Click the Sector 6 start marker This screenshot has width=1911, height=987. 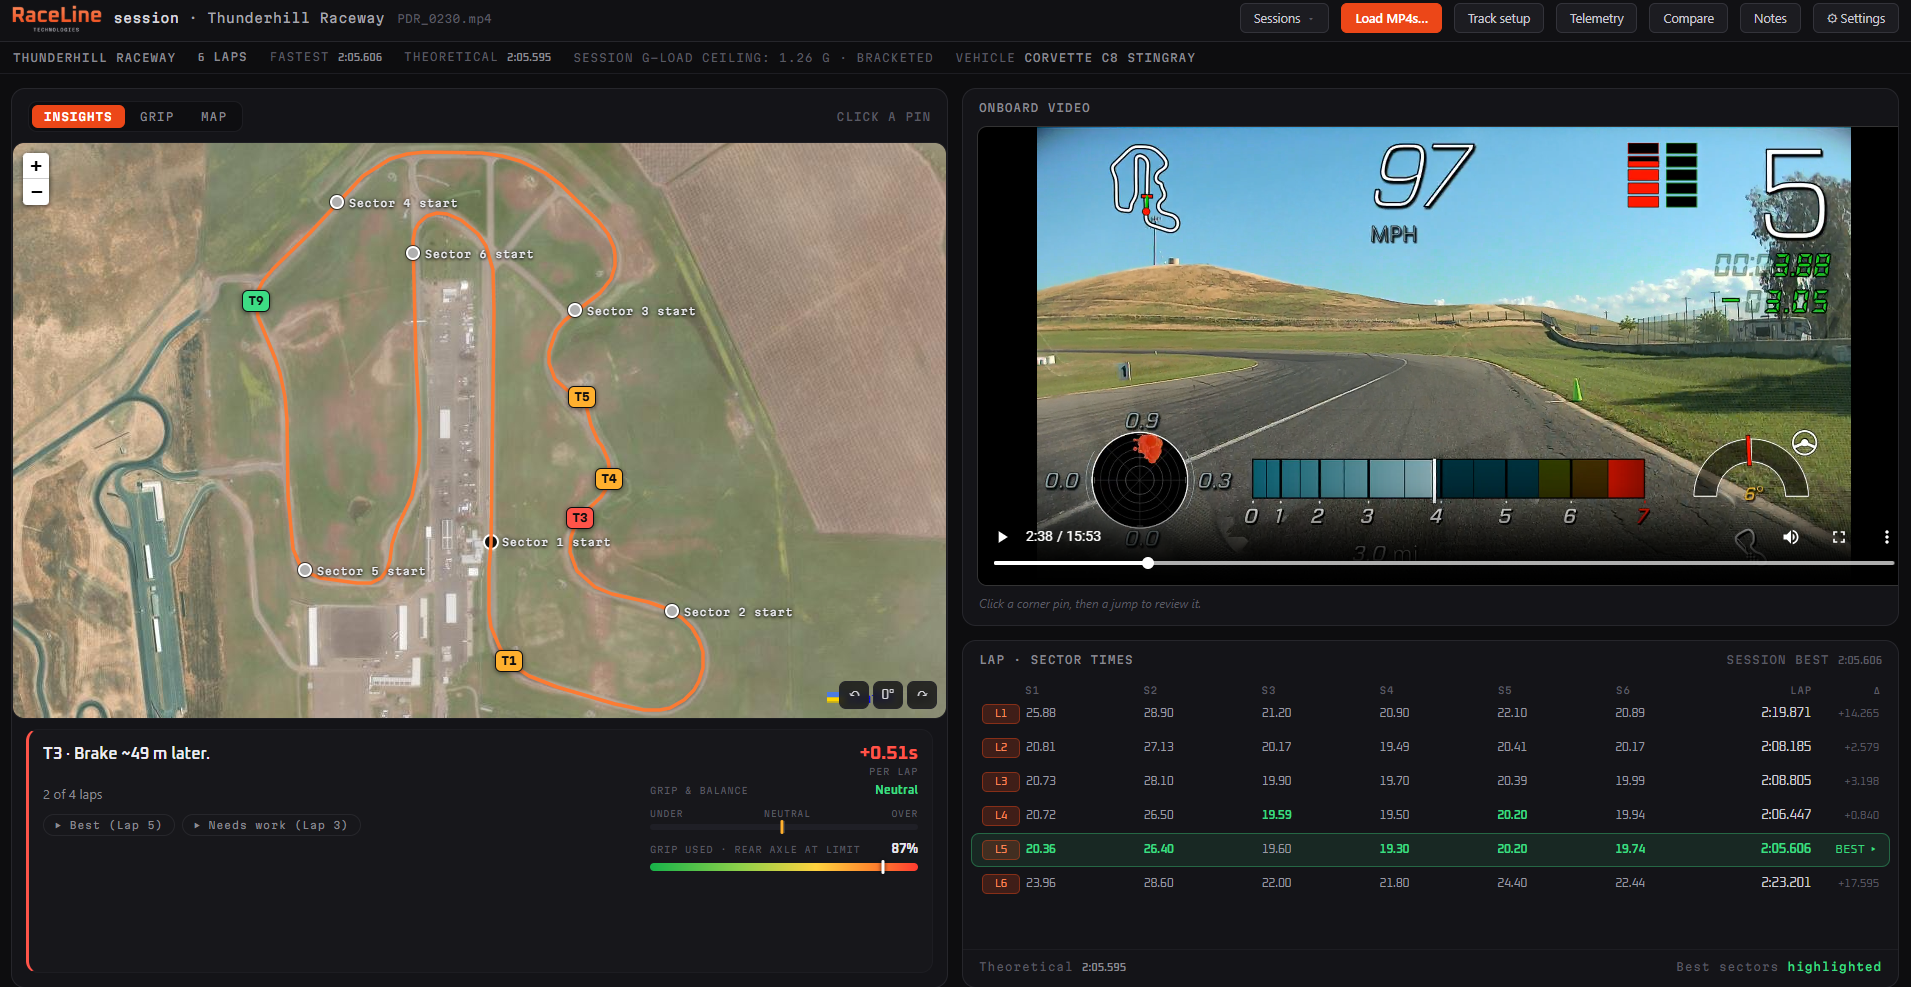click(x=413, y=253)
